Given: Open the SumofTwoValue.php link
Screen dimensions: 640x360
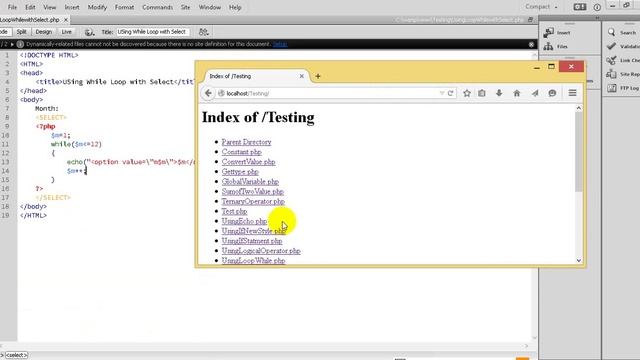Looking at the screenshot, I should (253, 191).
